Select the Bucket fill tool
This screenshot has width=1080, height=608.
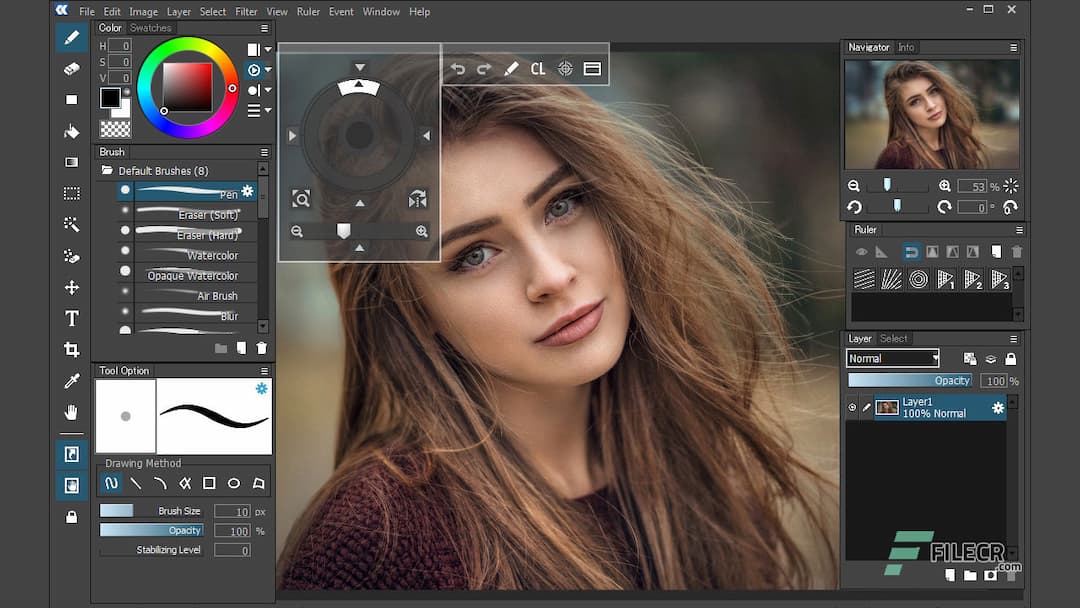pos(71,131)
